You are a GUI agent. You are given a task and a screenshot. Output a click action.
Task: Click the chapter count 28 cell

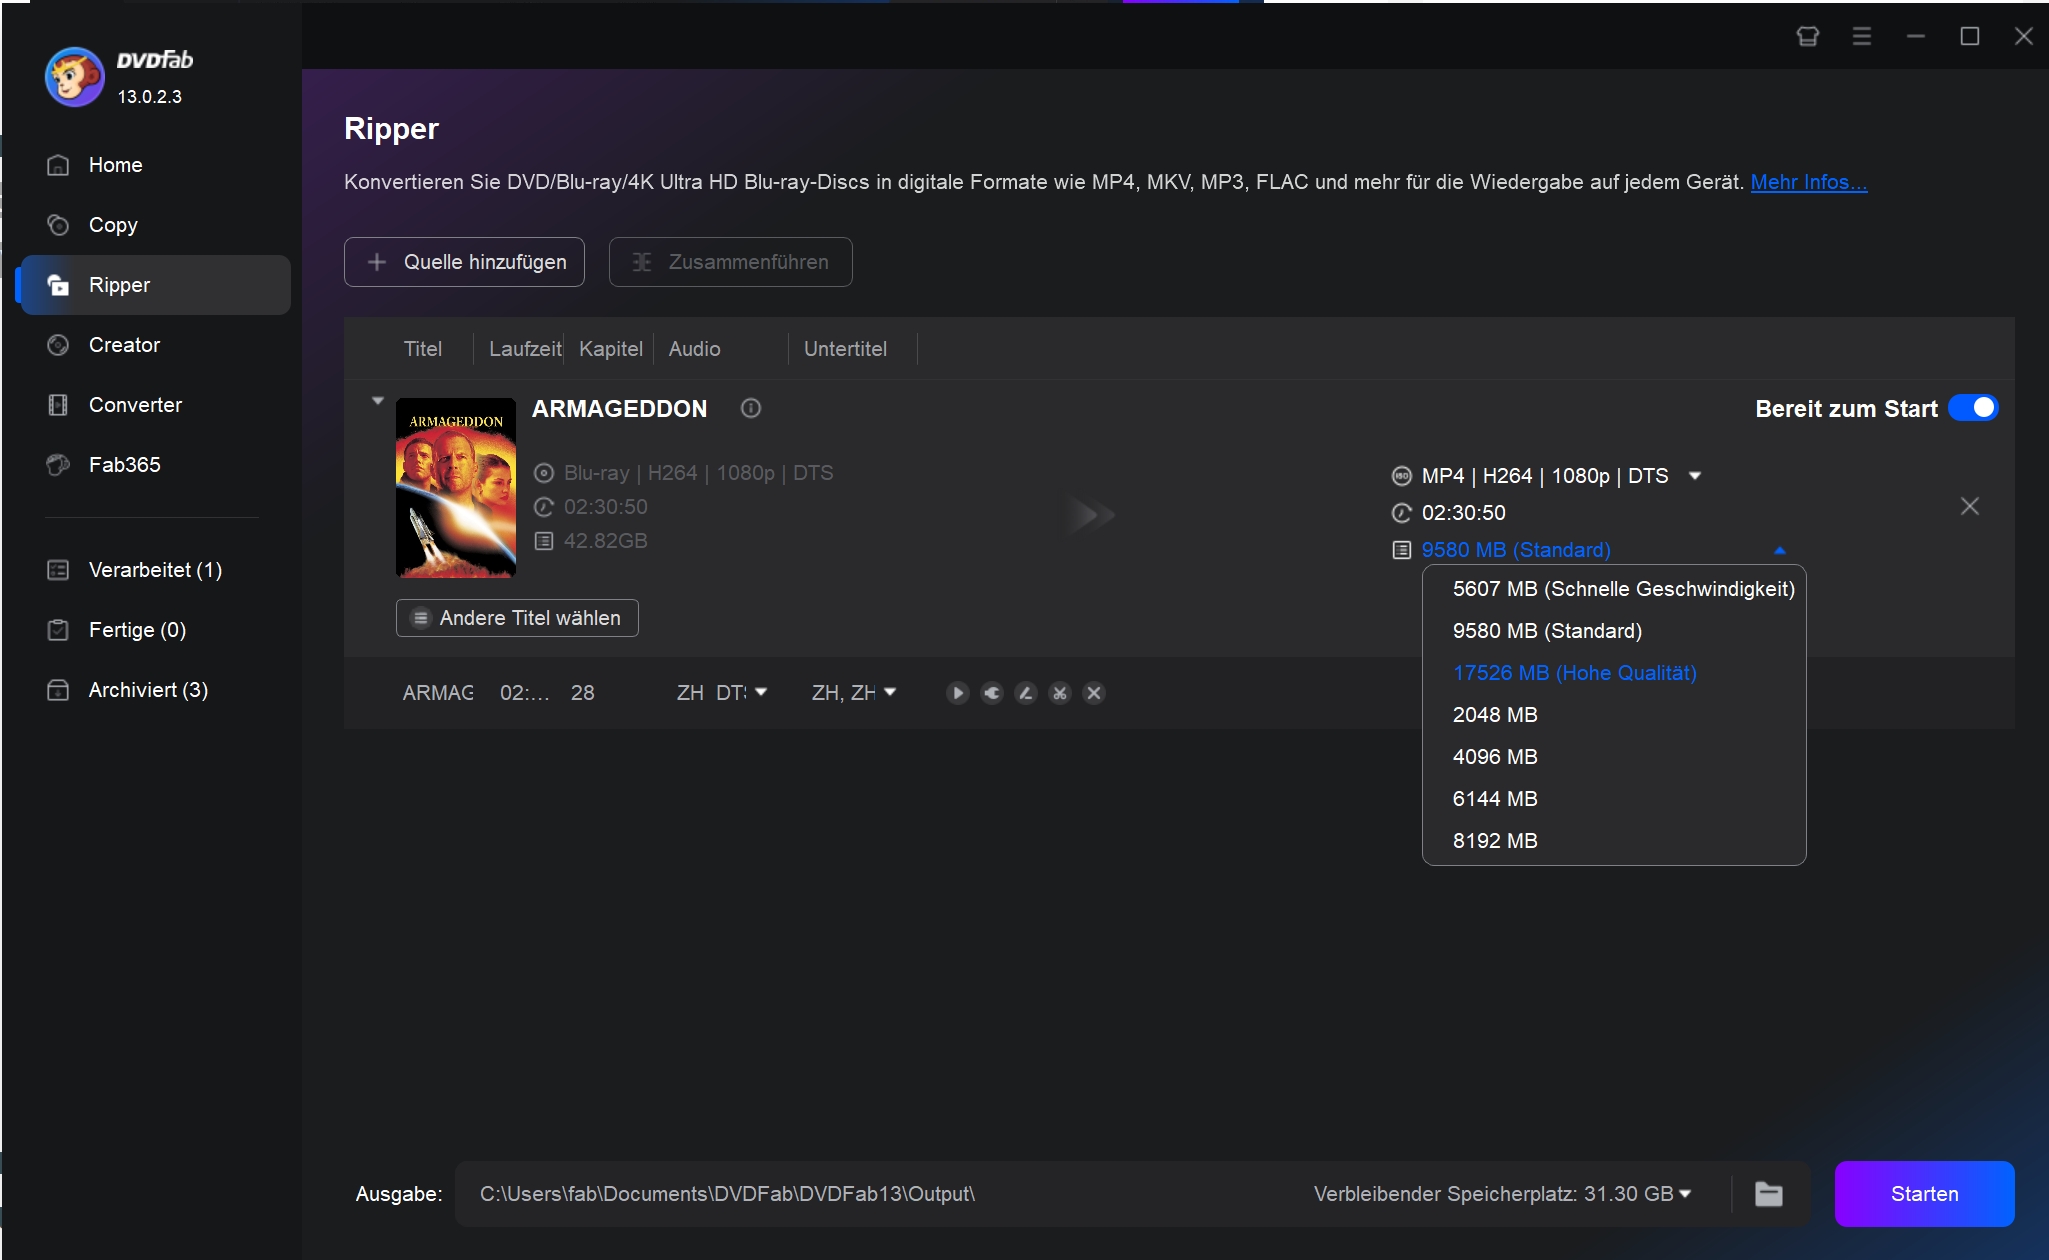[583, 693]
